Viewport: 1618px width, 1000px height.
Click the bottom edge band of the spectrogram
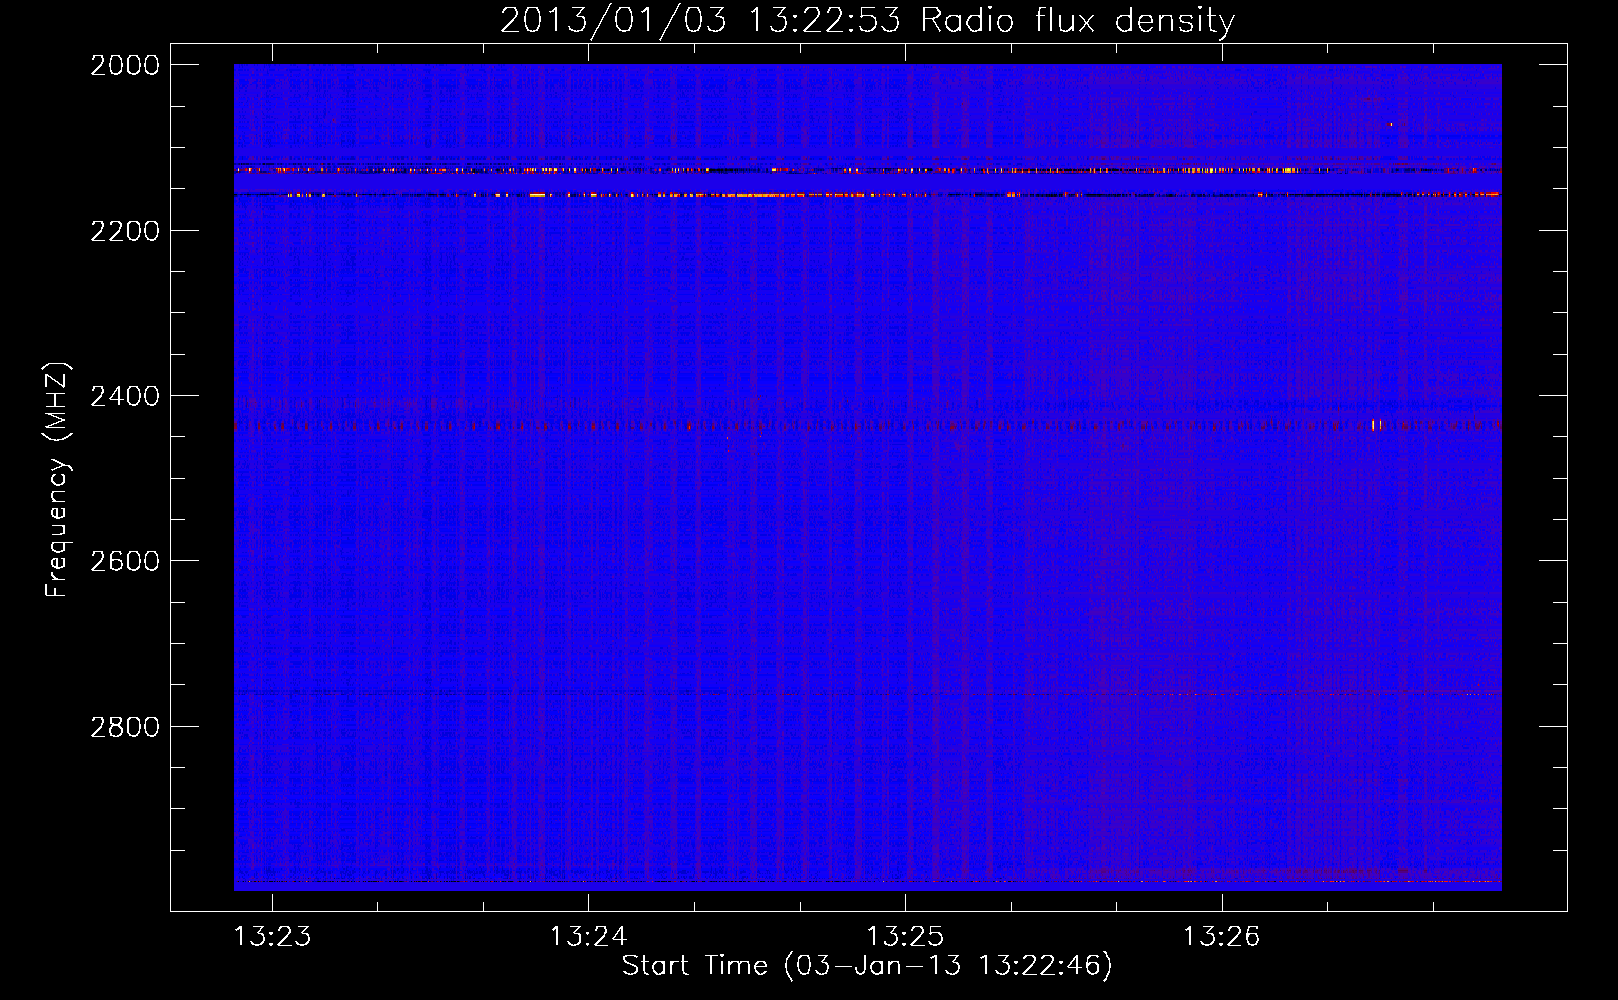(867, 882)
